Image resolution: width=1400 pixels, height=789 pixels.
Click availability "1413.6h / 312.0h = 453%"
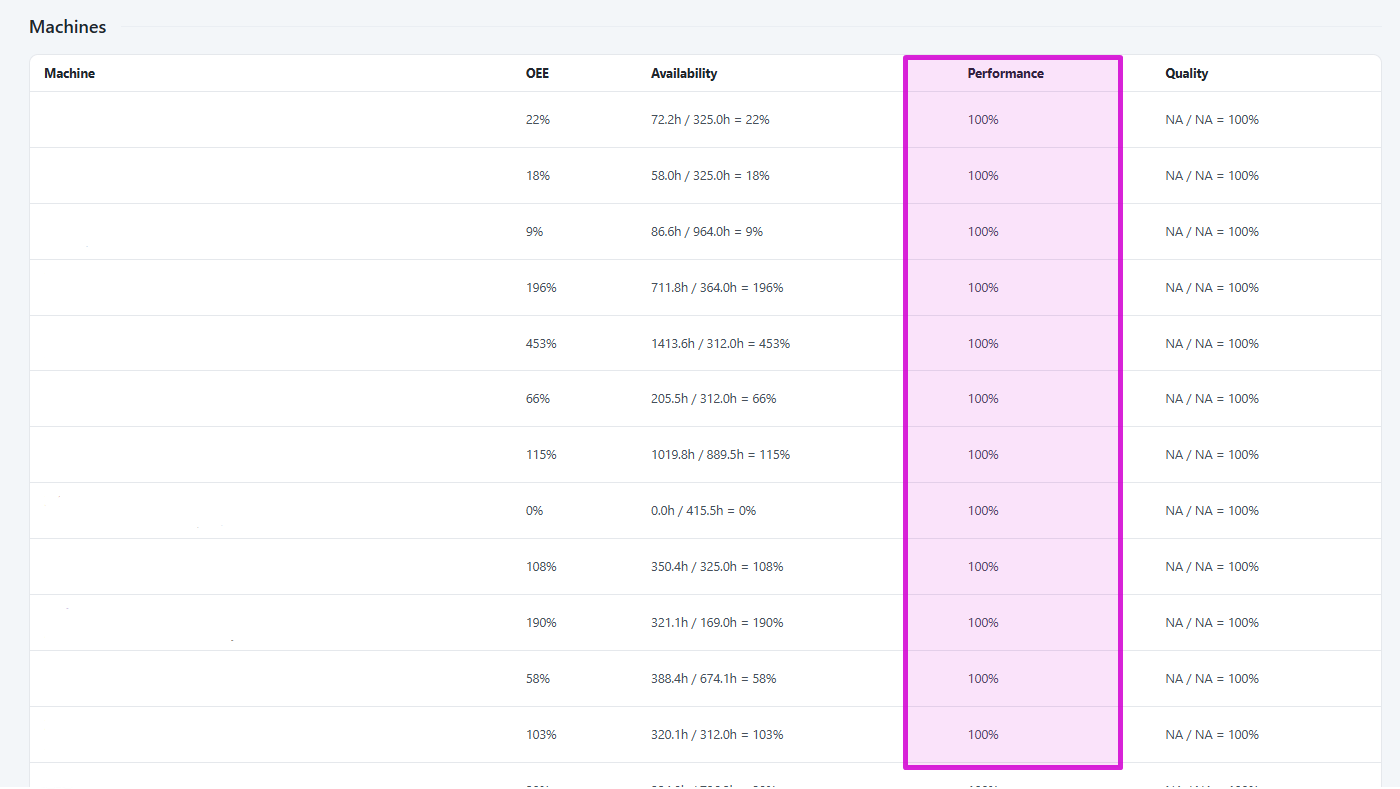[x=720, y=343]
